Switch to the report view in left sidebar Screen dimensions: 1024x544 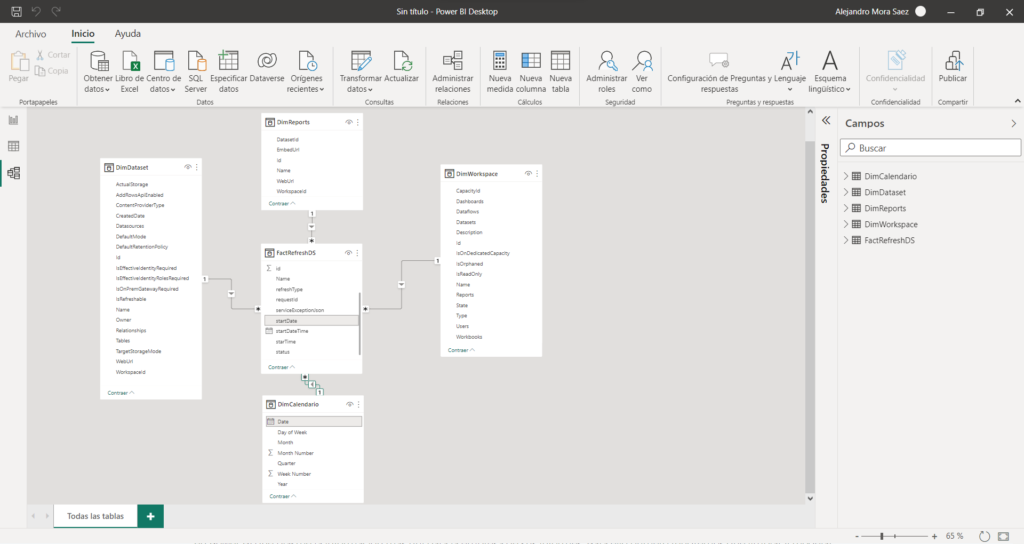[14, 120]
